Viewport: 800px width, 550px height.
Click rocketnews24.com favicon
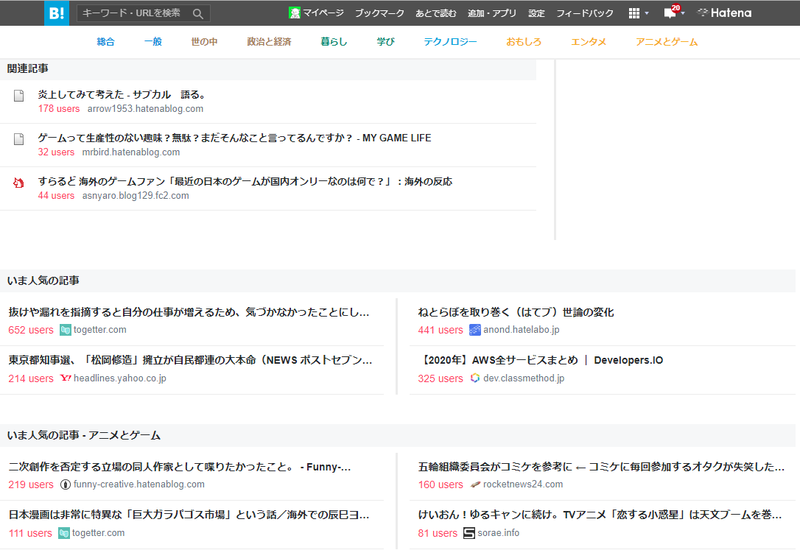tap(475, 484)
